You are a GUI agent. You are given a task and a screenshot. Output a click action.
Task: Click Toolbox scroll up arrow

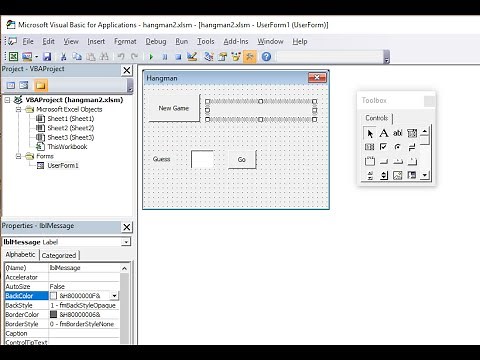click(424, 131)
